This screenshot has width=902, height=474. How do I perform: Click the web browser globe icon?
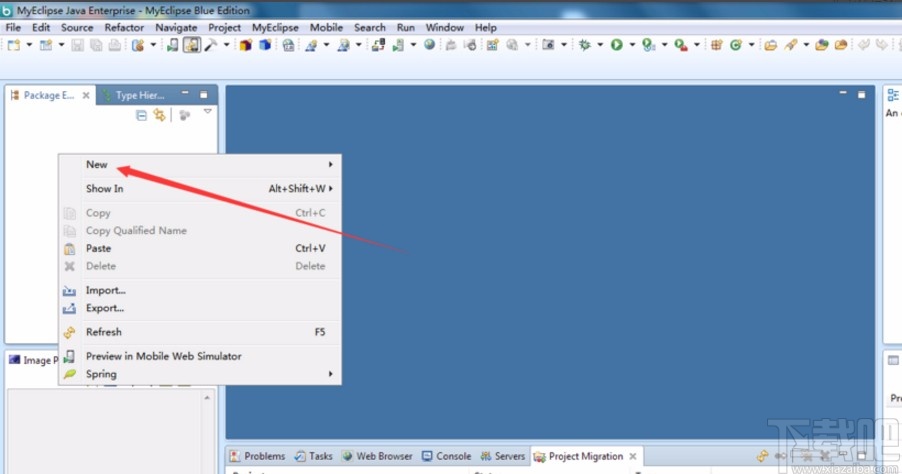pyautogui.click(x=429, y=45)
